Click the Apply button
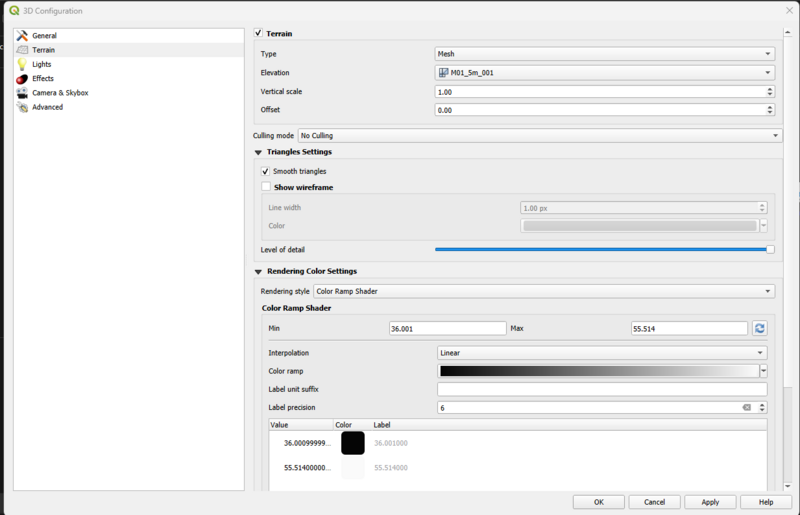 pos(710,502)
